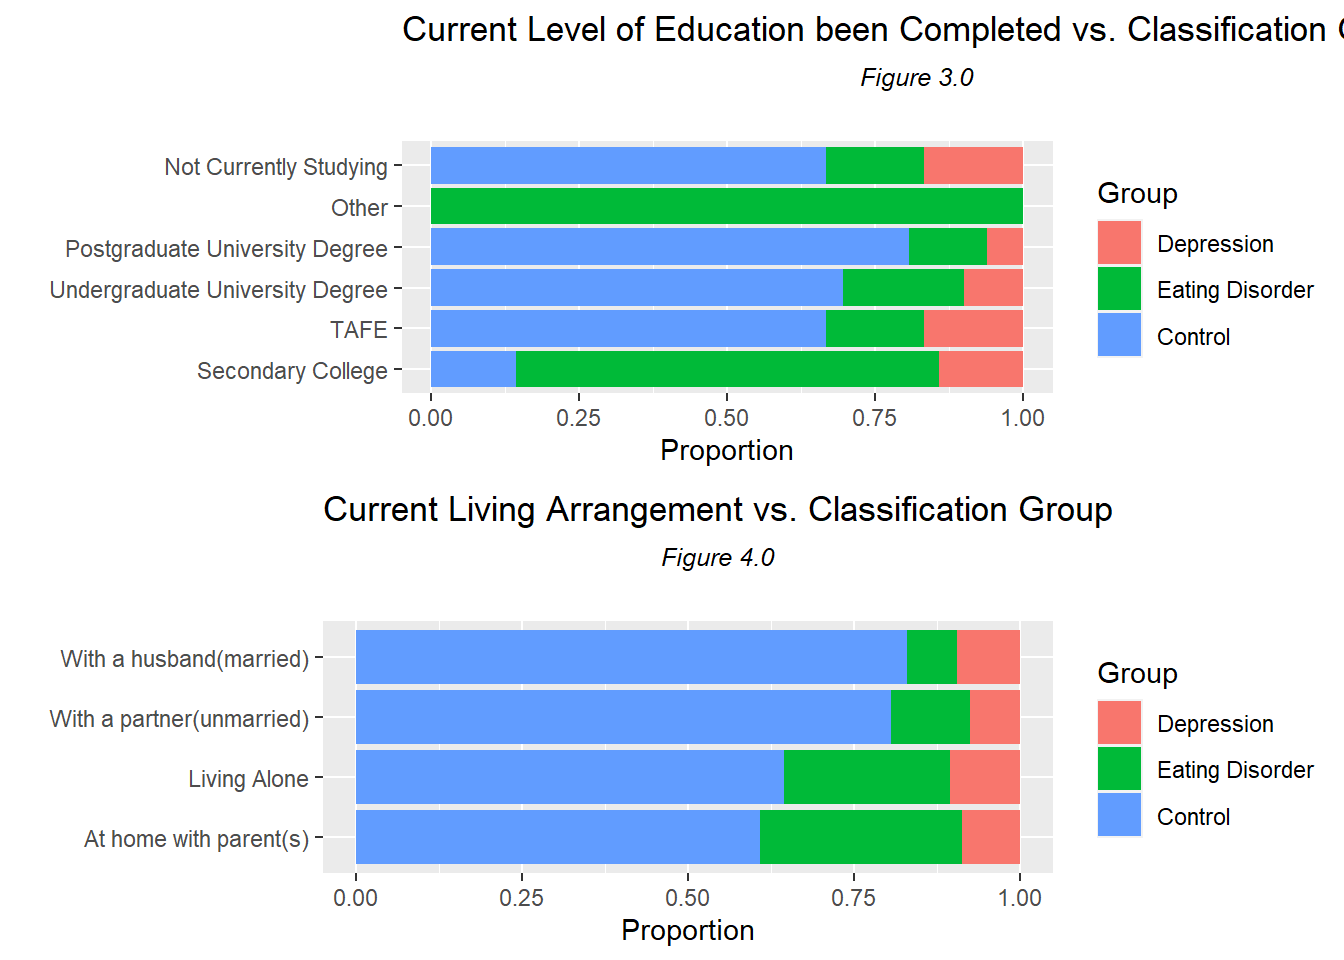Click the blue segment of the Postgraduate University Degree bar
Image resolution: width=1344 pixels, height=960 pixels.
[x=669, y=247]
